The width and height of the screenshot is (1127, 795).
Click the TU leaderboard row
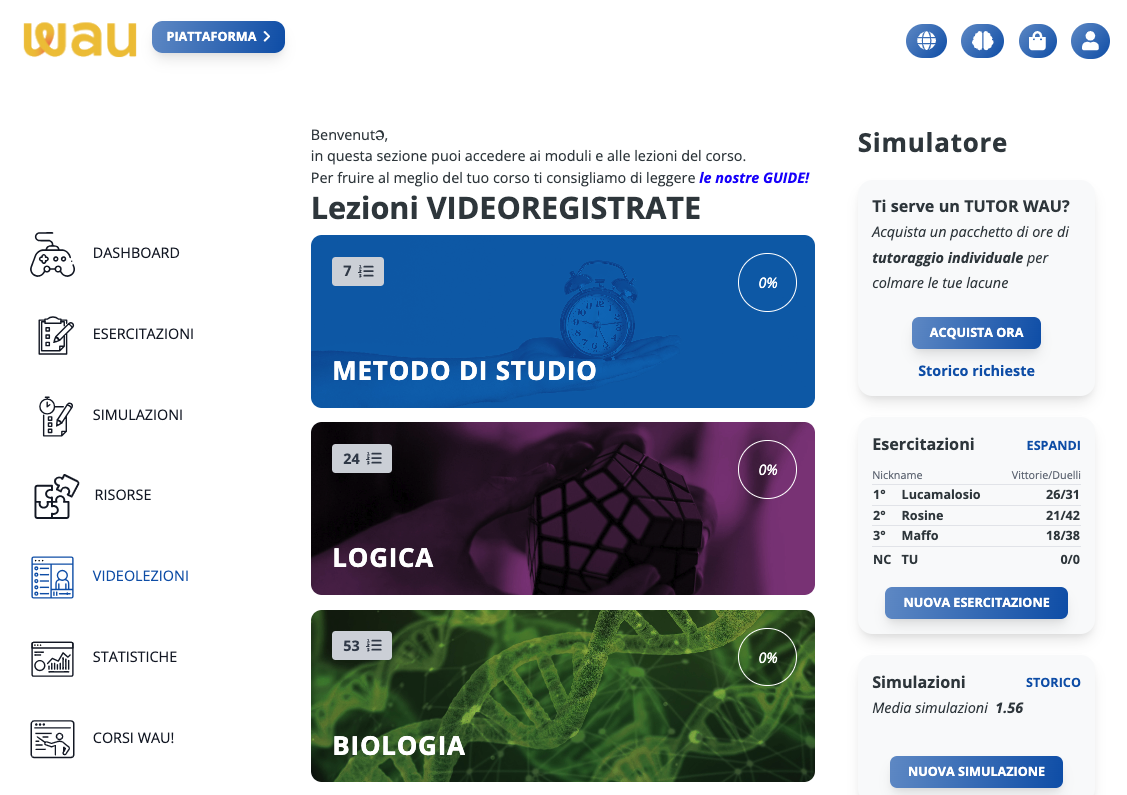tap(976, 559)
